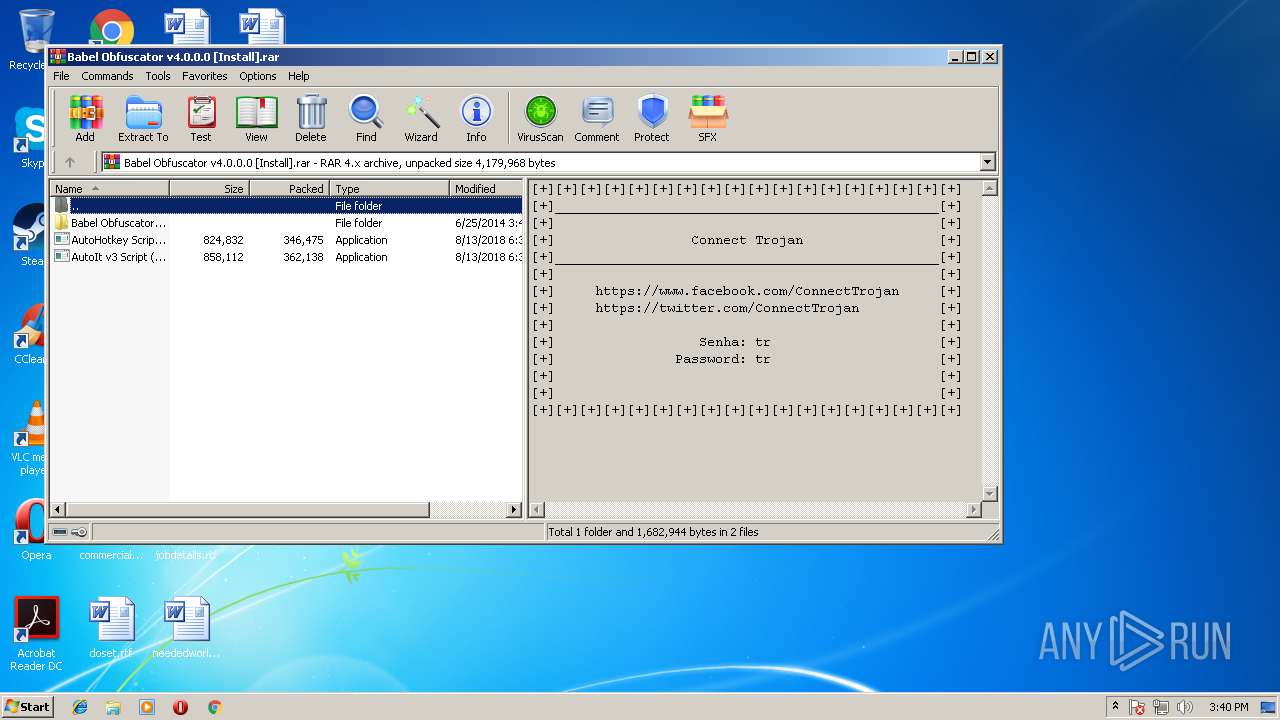Image resolution: width=1280 pixels, height=720 pixels.
Task: Select the AutoHotkey Script file row
Action: 286,240
